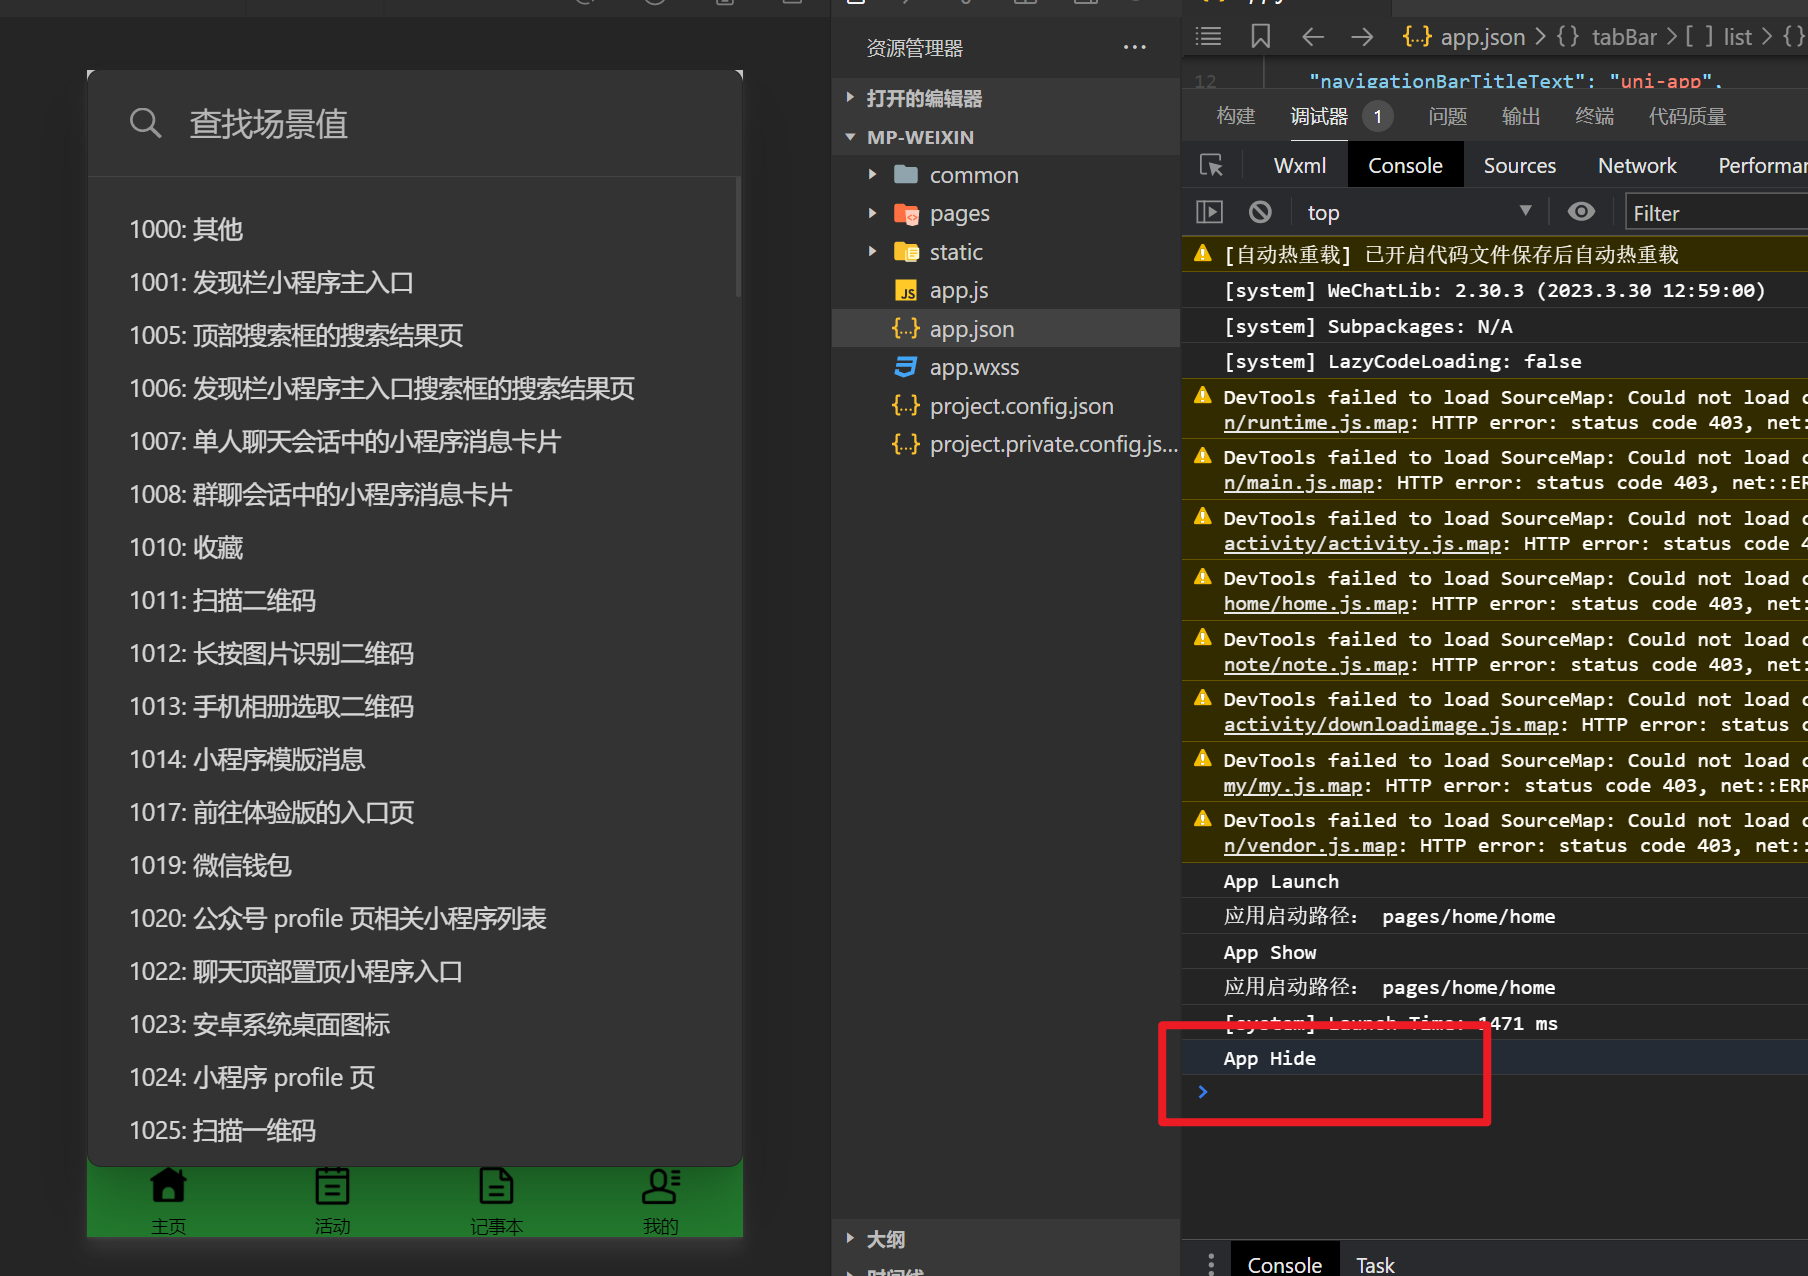The width and height of the screenshot is (1808, 1276).
Task: Click list in the breadcrumb
Action: pos(1737,37)
